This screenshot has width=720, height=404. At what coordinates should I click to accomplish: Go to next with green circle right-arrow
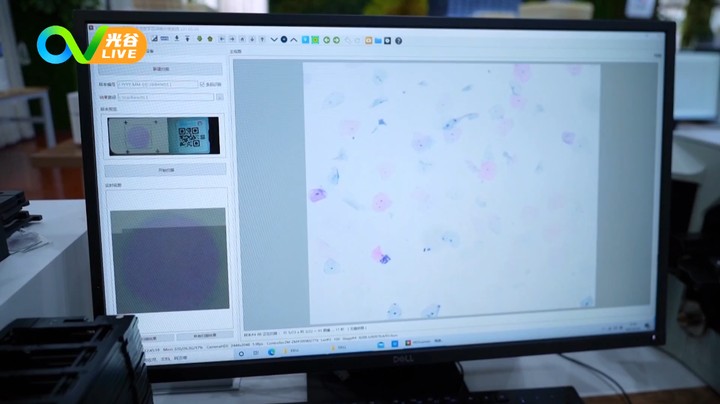[x=337, y=40]
